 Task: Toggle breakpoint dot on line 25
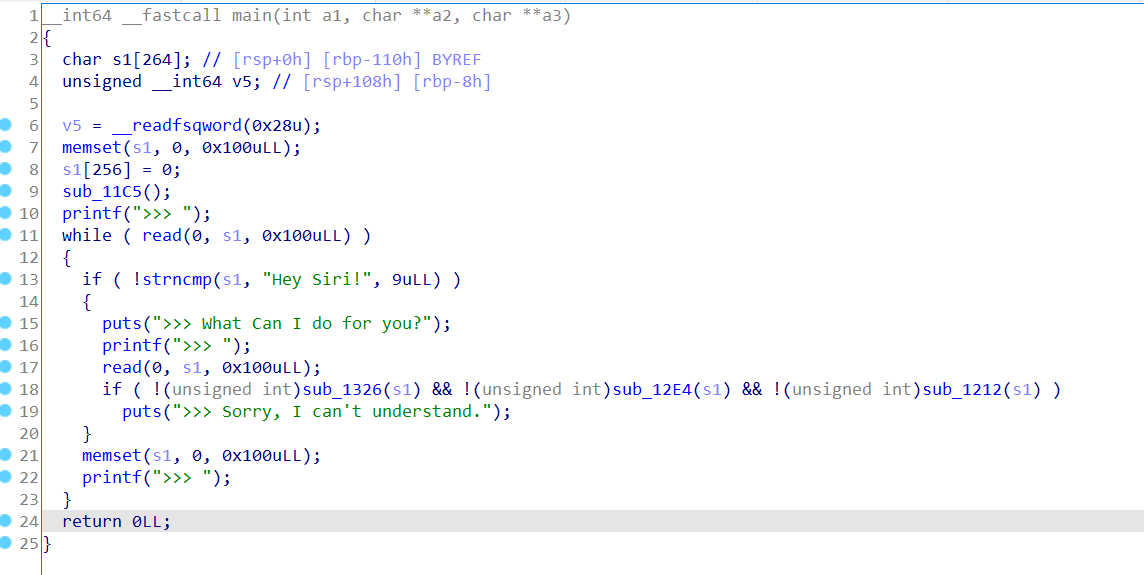point(6,543)
